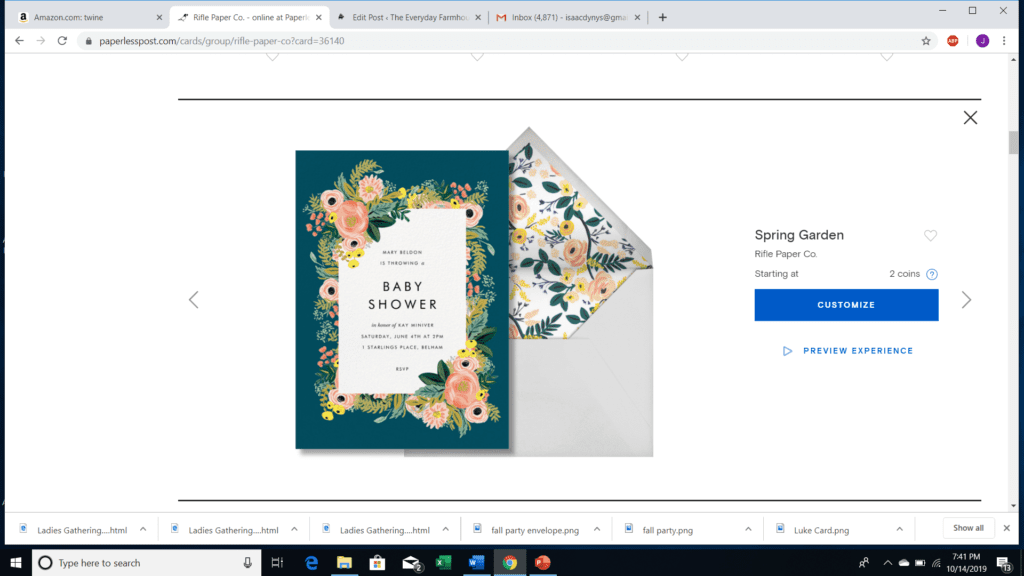Open Microsoft Edge from the taskbar
1024x576 pixels.
click(311, 562)
